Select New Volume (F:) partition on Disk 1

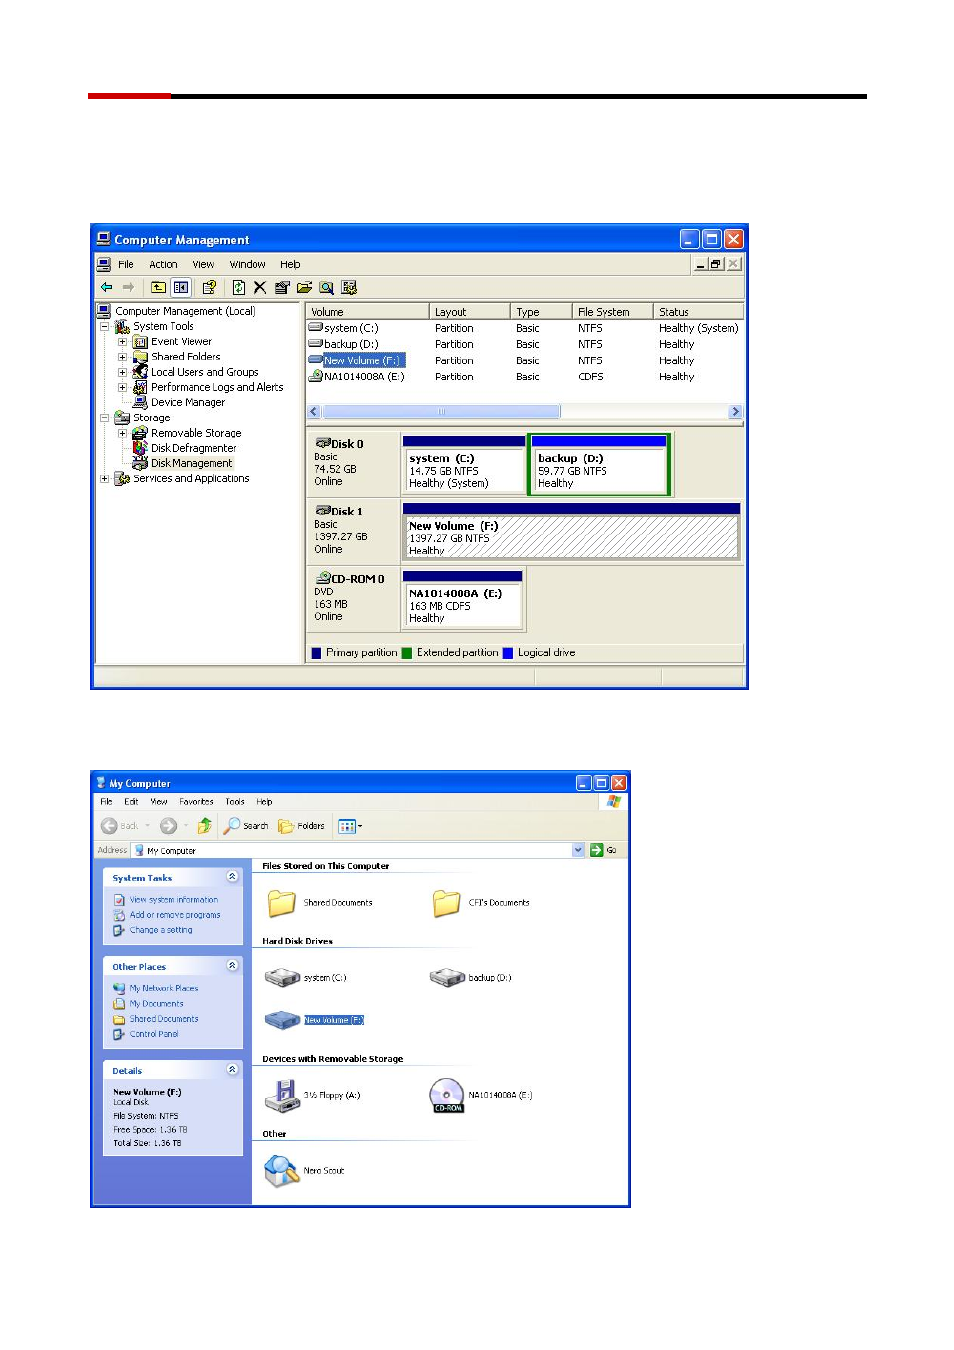pyautogui.click(x=571, y=532)
